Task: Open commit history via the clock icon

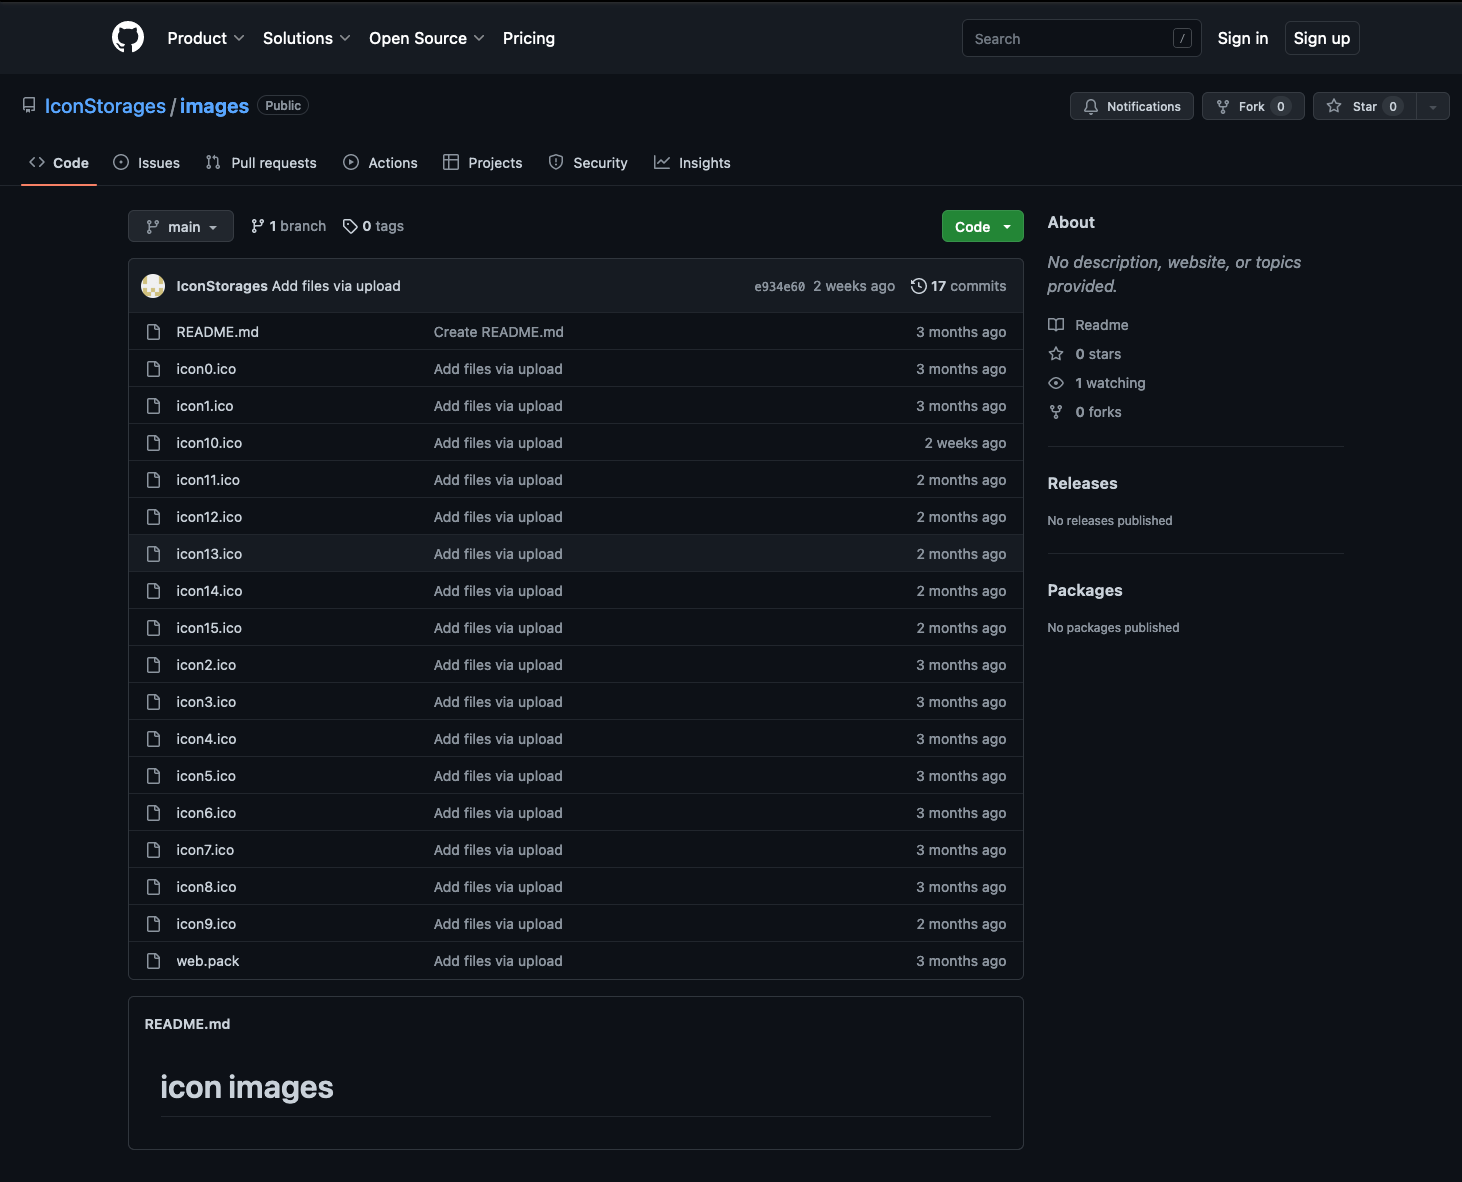Action: [x=919, y=285]
